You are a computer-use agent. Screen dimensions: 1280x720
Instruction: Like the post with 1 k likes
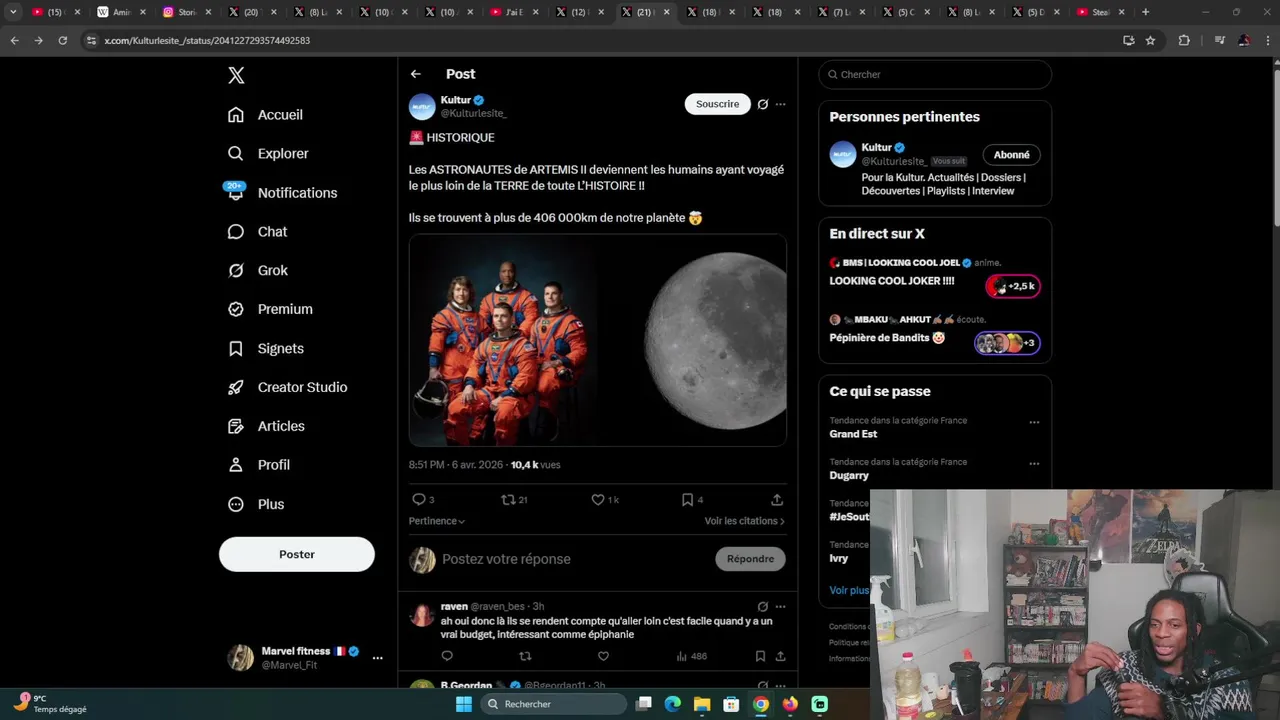[598, 499]
